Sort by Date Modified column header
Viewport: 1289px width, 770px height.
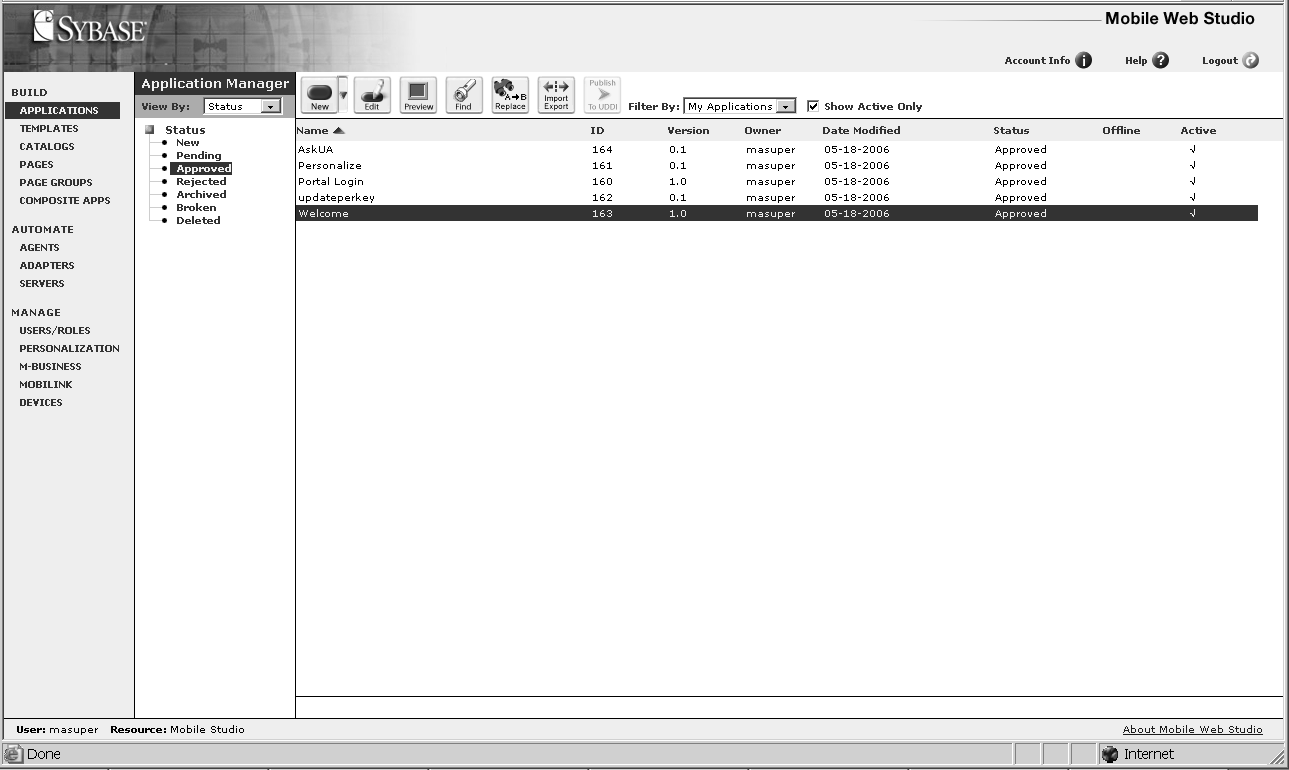[861, 130]
